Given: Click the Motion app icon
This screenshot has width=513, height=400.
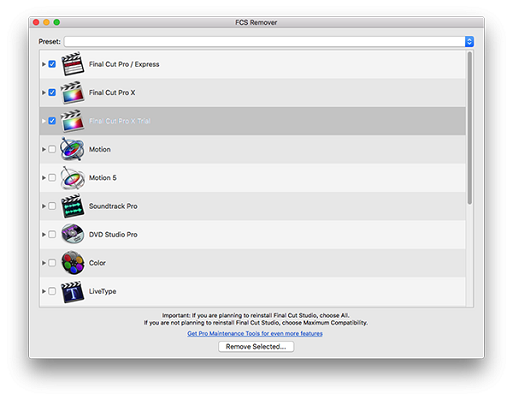Looking at the screenshot, I should 72,149.
